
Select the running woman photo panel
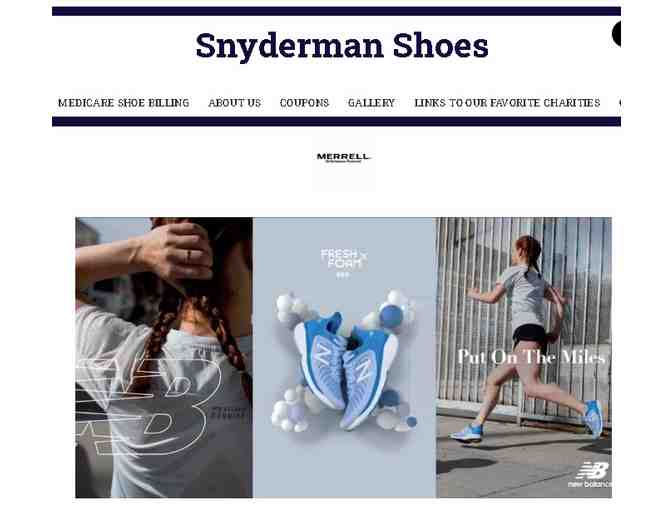(524, 357)
